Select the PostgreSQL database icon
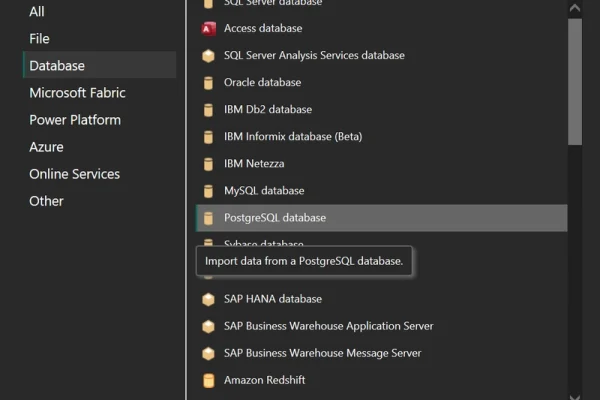The height and width of the screenshot is (400, 600). point(208,218)
